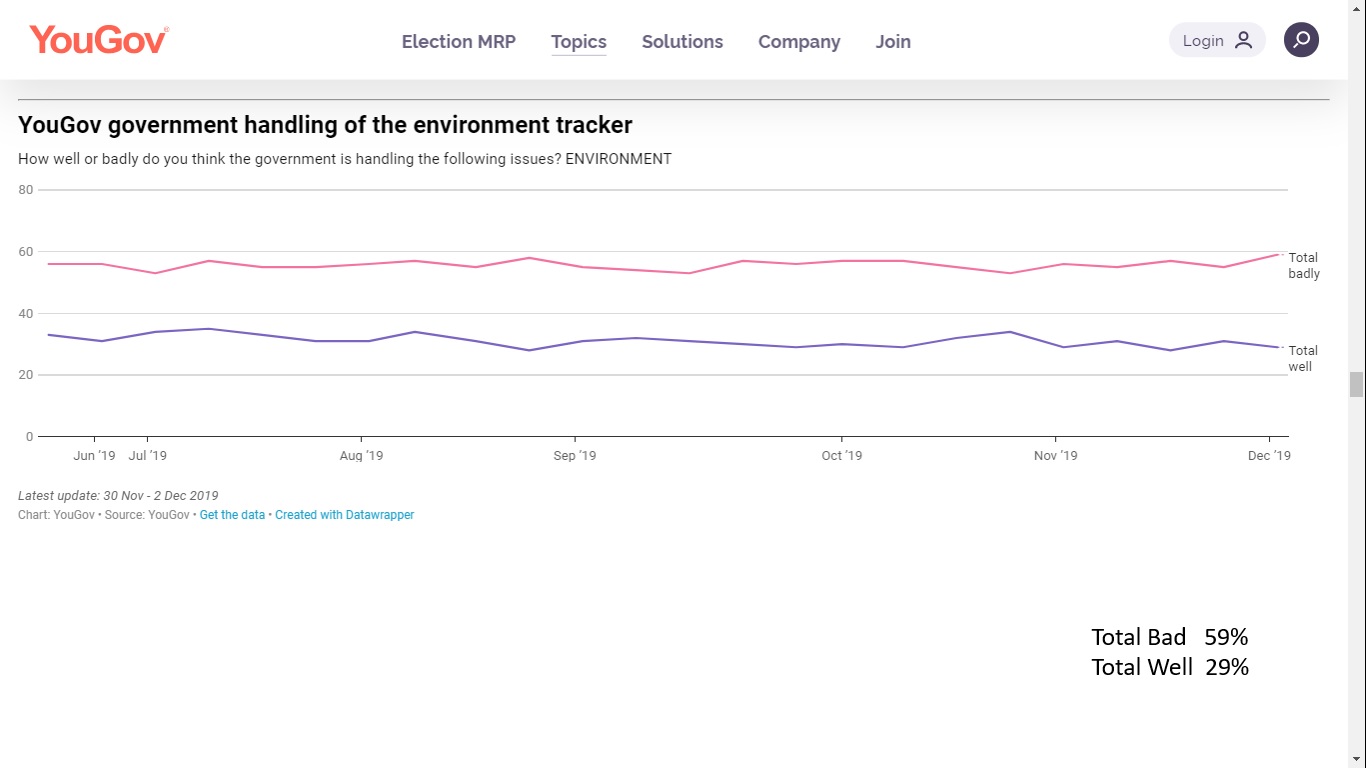This screenshot has height=768, width=1366.
Task: Click the 60 y-axis value
Action: click(26, 252)
